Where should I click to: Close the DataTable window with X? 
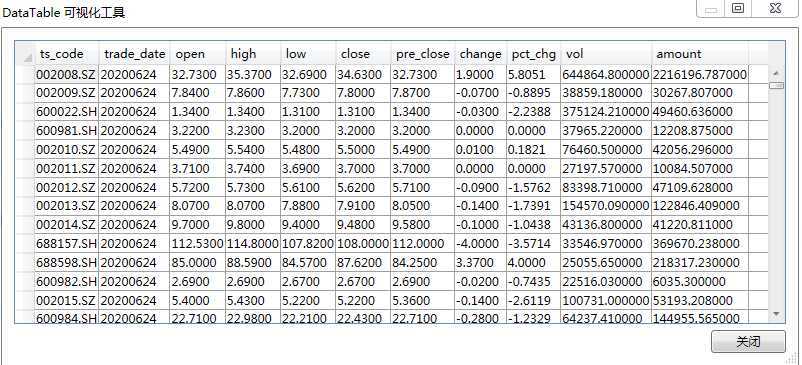(775, 8)
